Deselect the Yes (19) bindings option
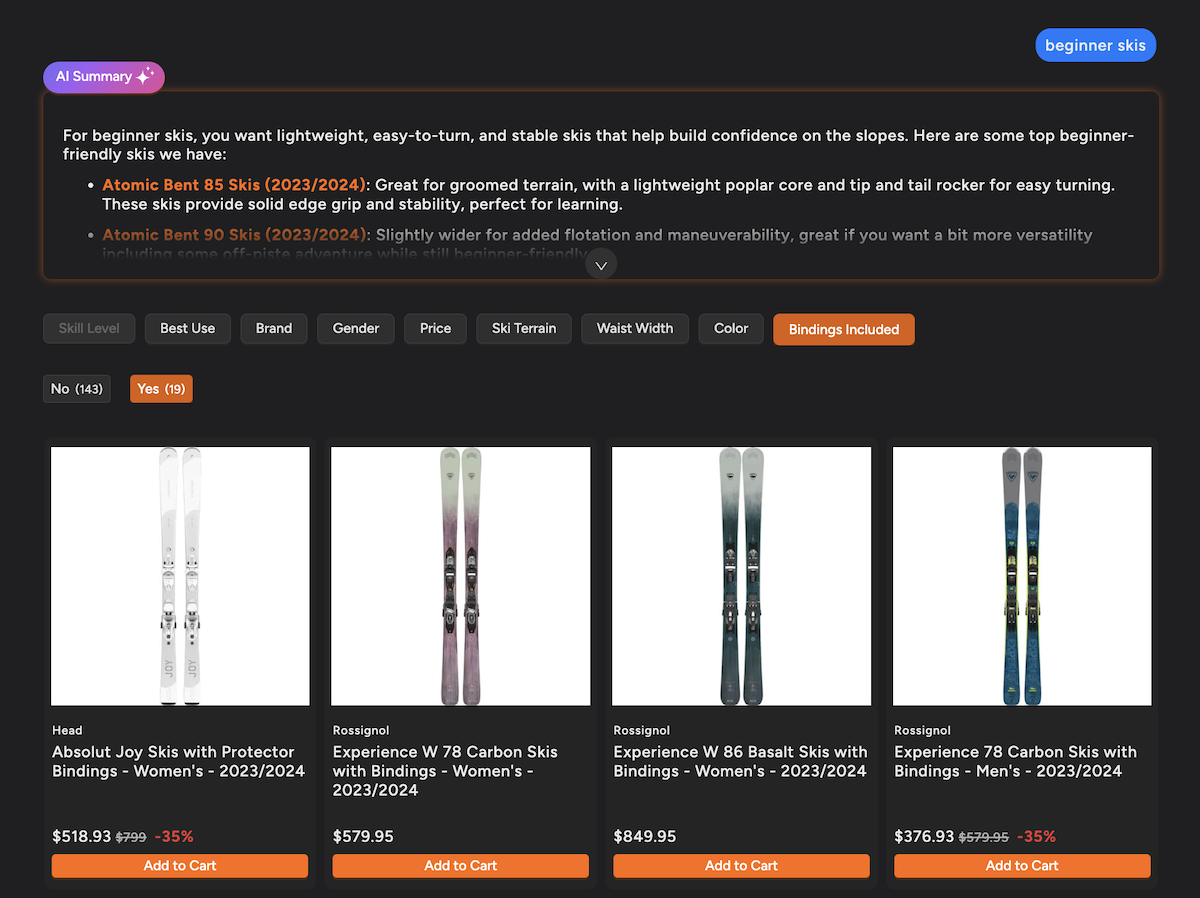This screenshot has width=1200, height=898. (161, 389)
